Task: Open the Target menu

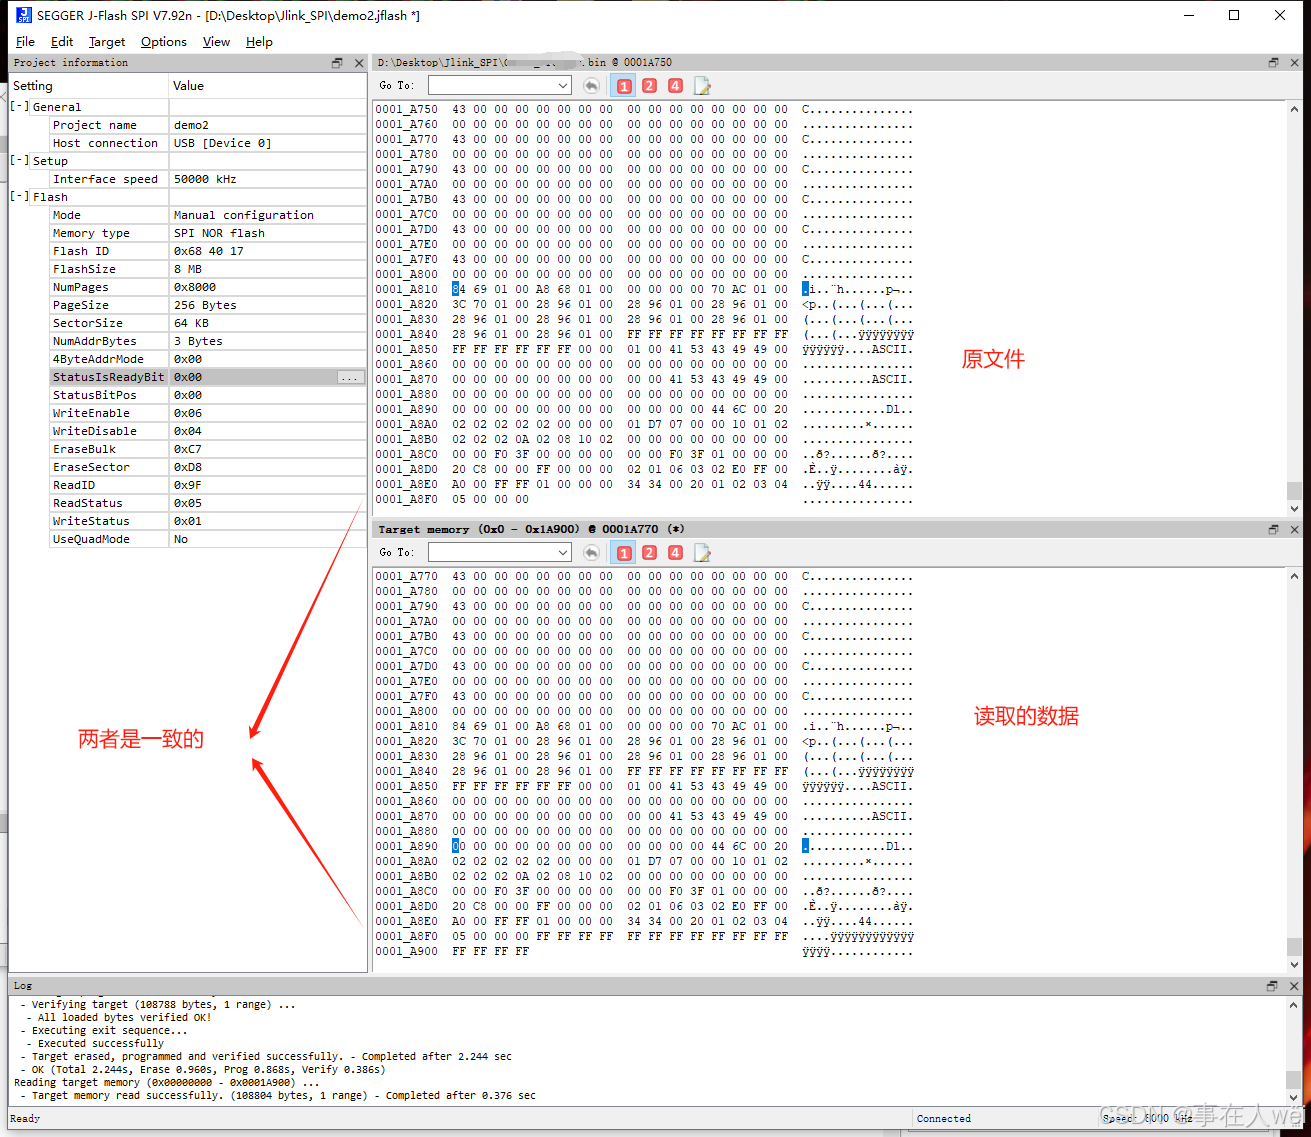Action: coord(107,42)
